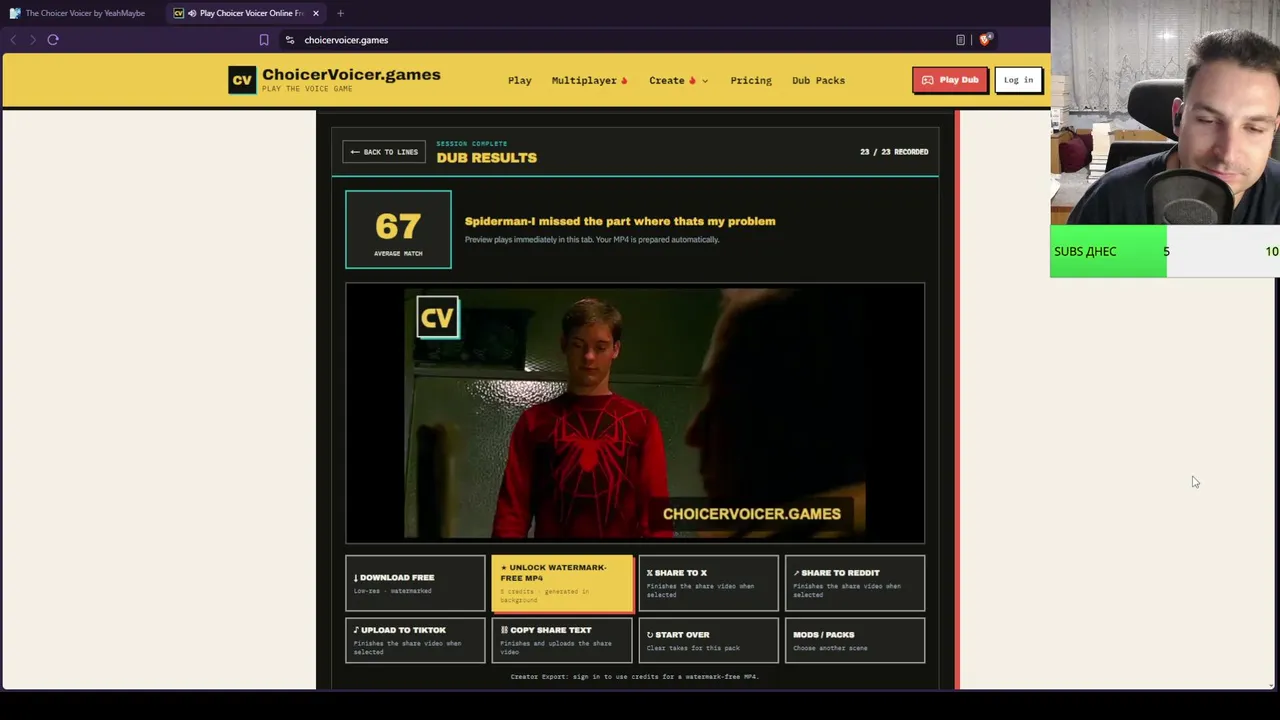This screenshot has width=1280, height=720.
Task: Click the DUB RESULTS heading
Action: pos(486,158)
